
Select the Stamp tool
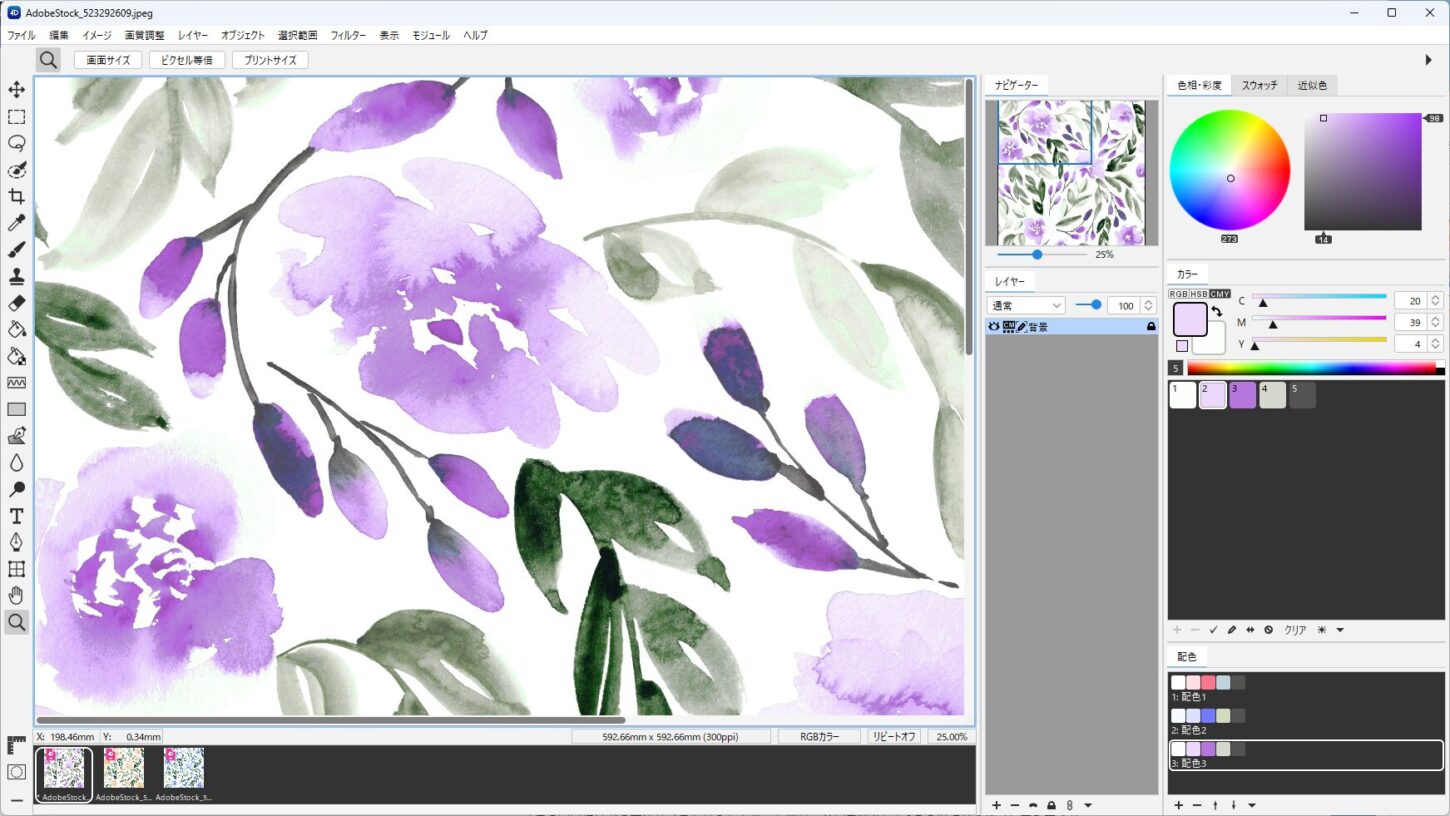click(16, 276)
